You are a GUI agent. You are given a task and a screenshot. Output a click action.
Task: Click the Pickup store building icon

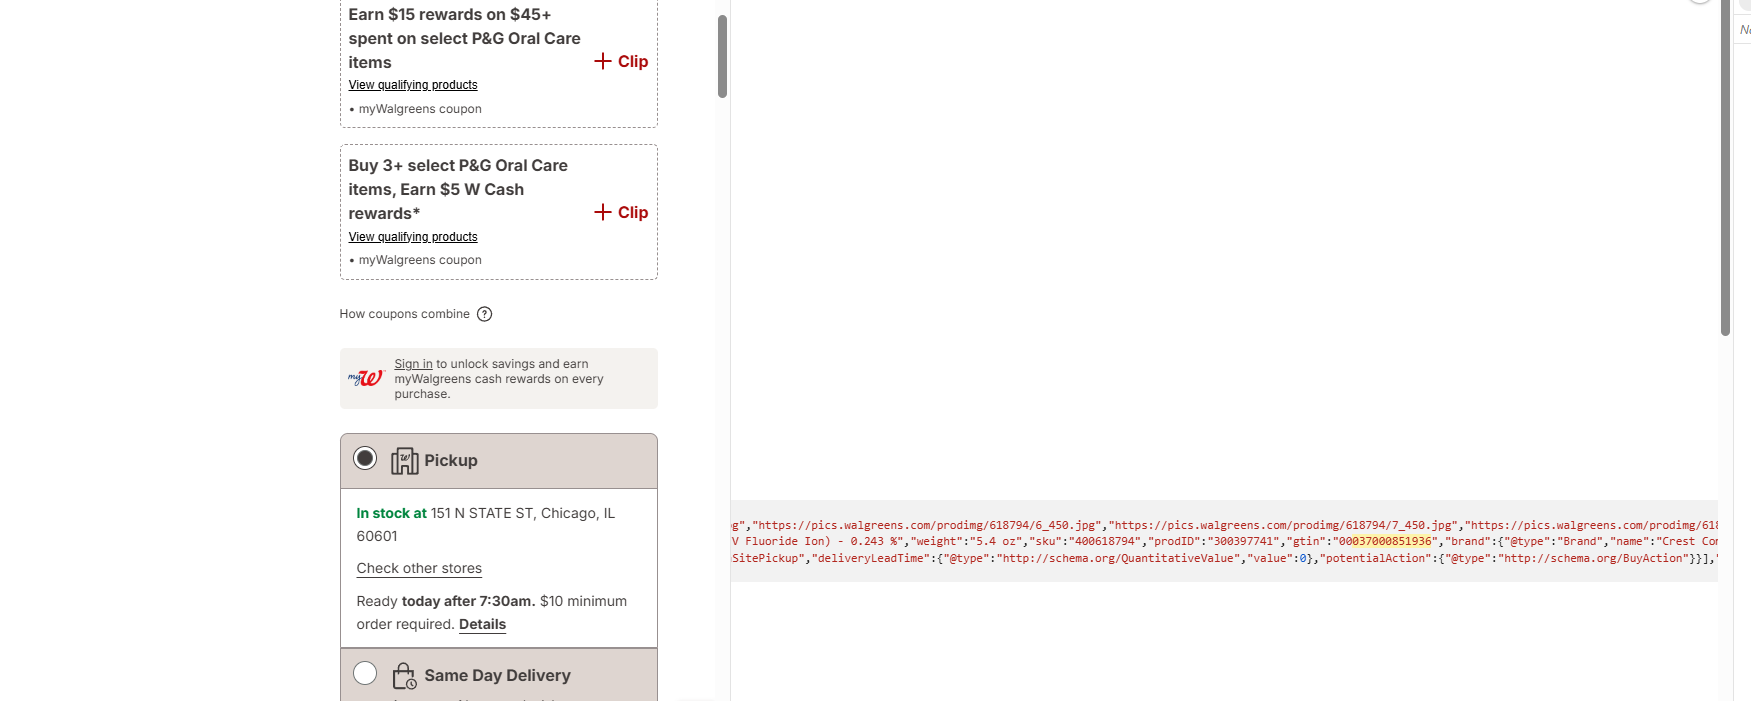[405, 460]
